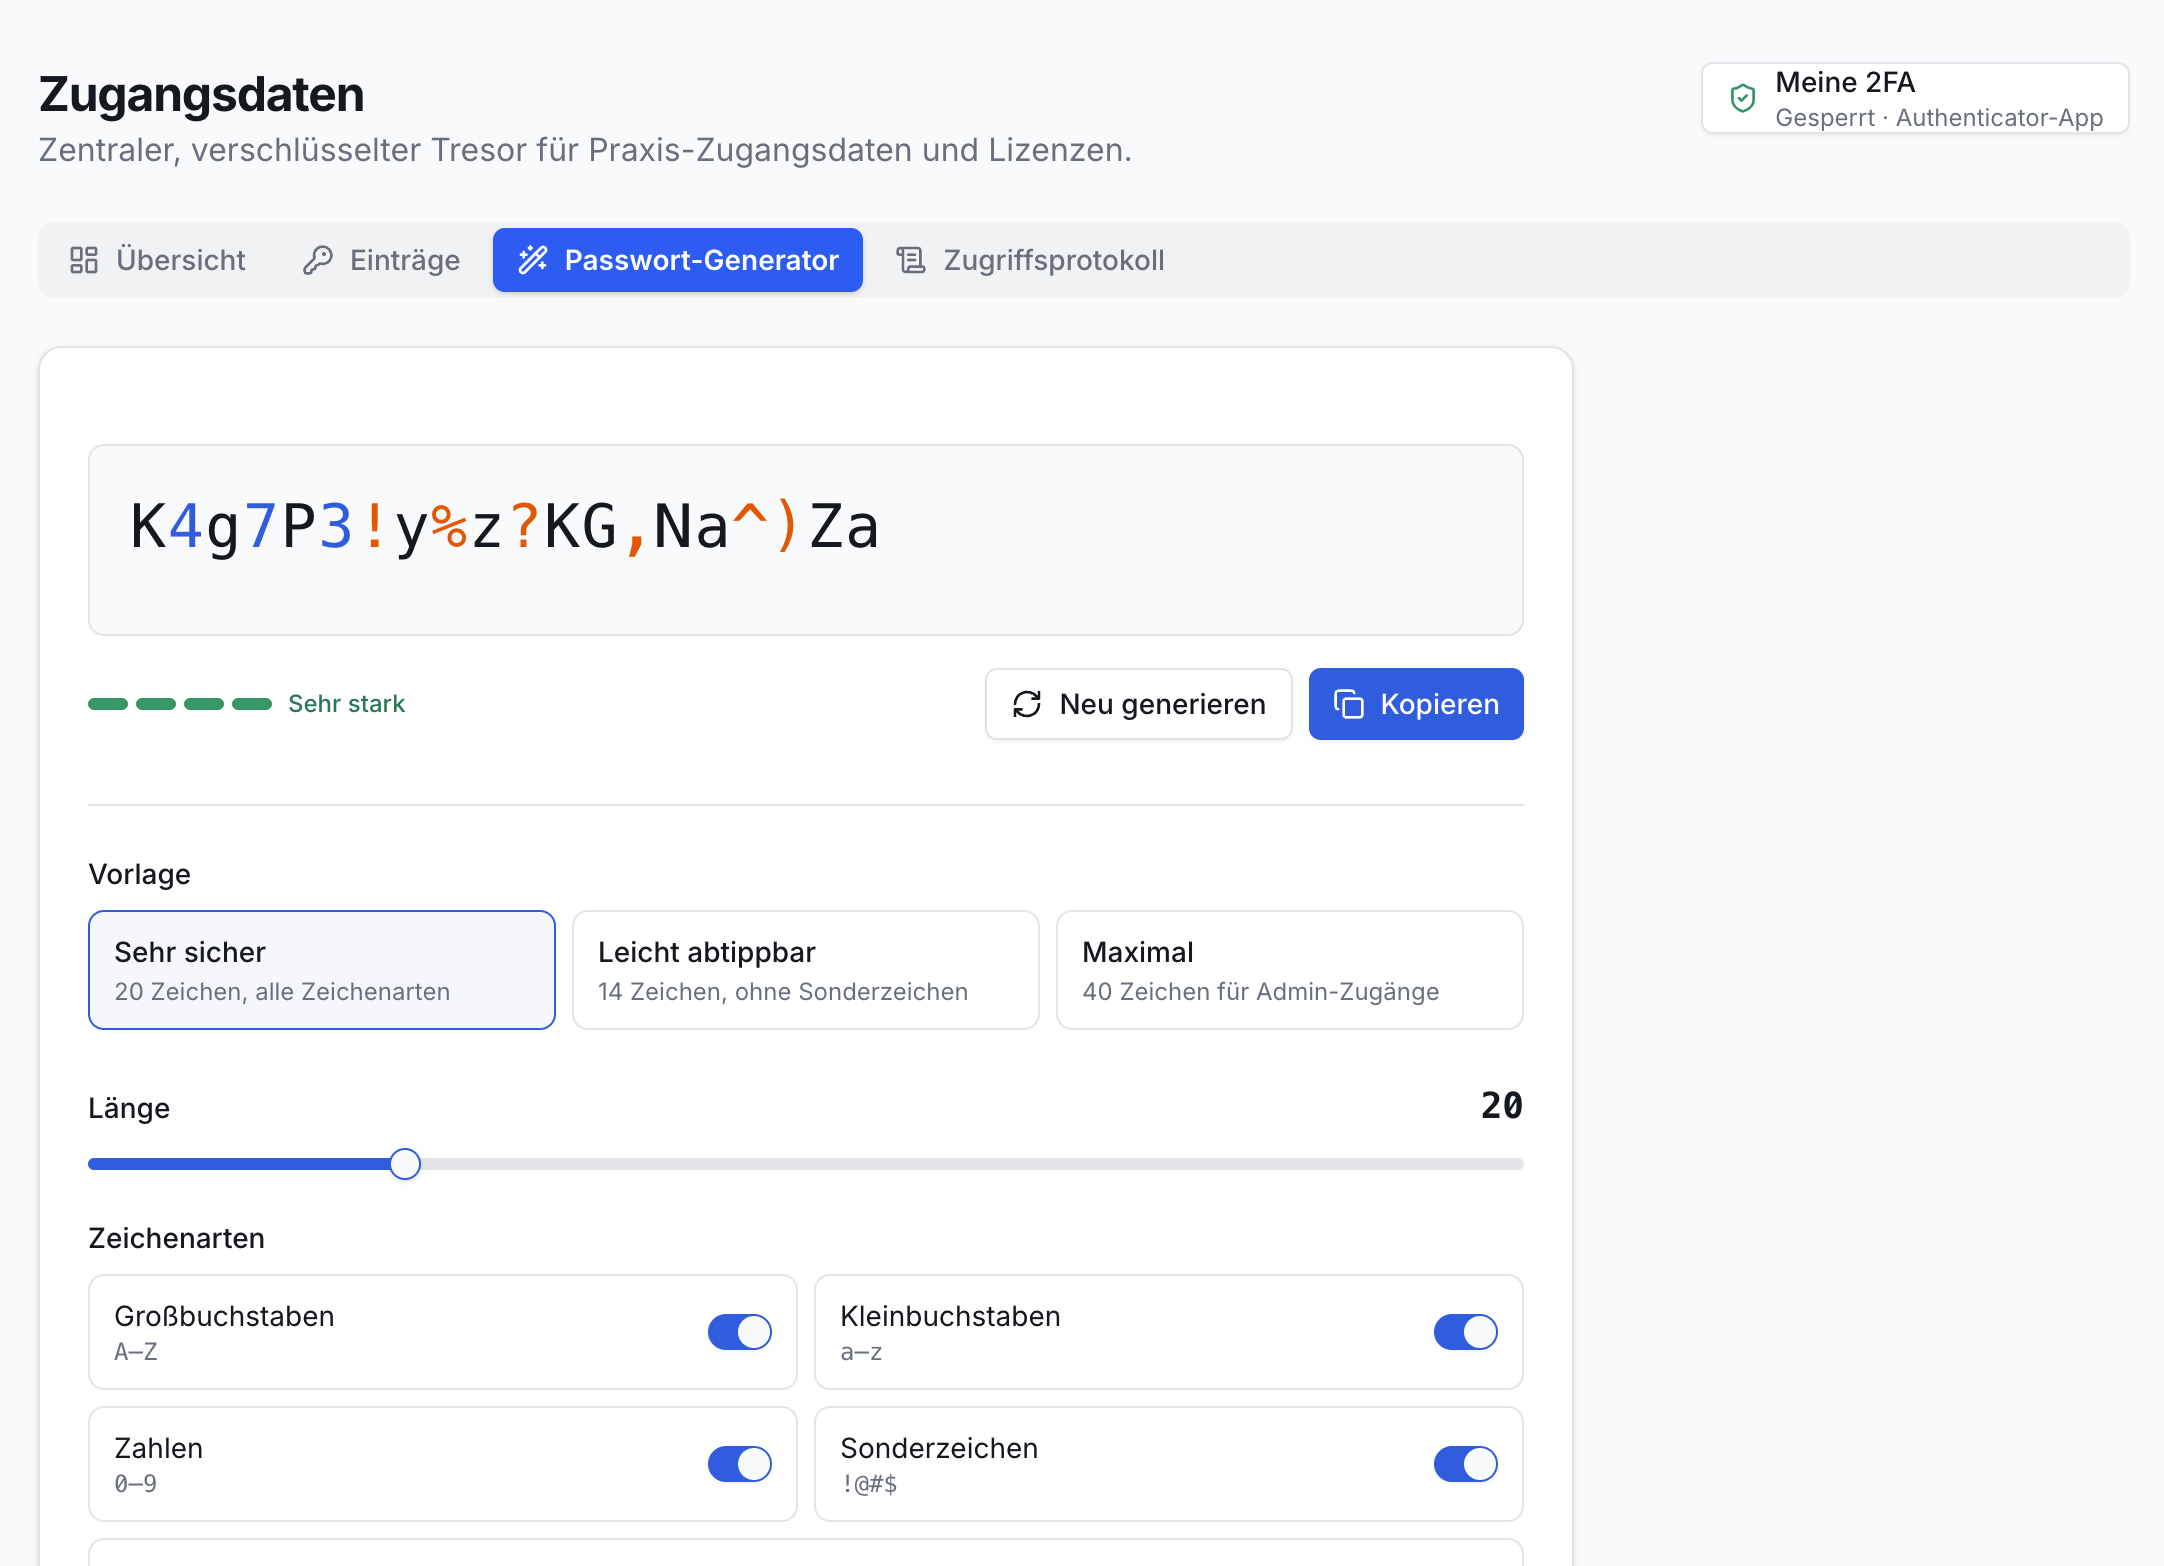This screenshot has width=2164, height=1566.
Task: Click the unfilled part of the Länge slider track
Action: [972, 1164]
